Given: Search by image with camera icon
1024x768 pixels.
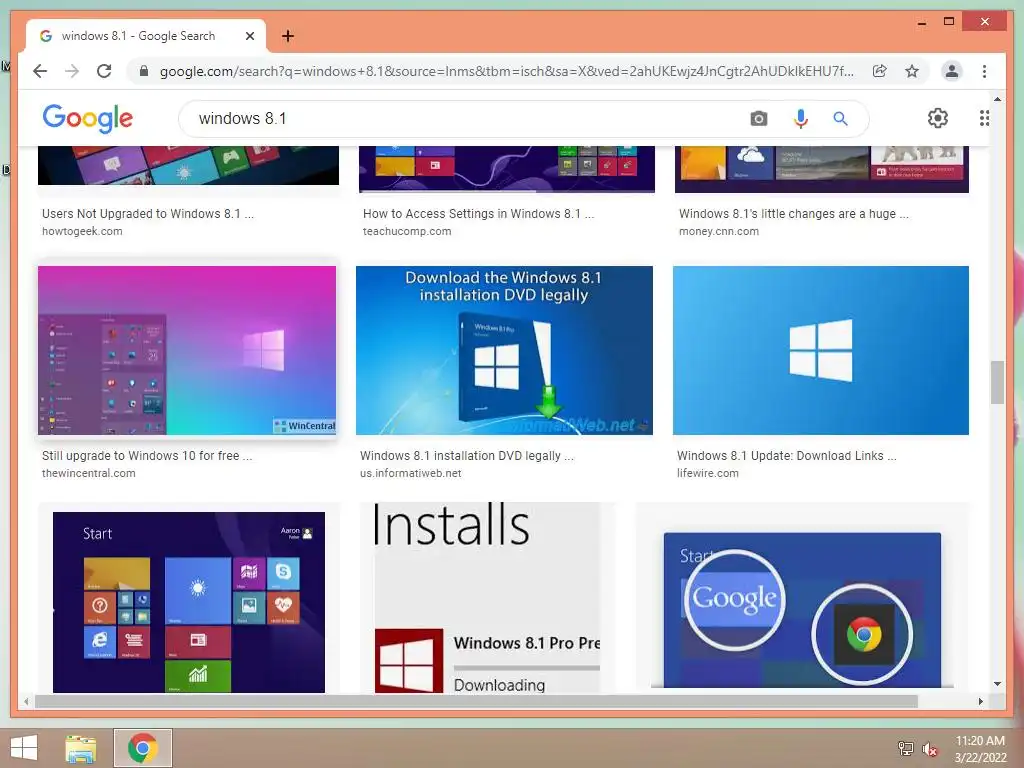Looking at the screenshot, I should point(758,119).
